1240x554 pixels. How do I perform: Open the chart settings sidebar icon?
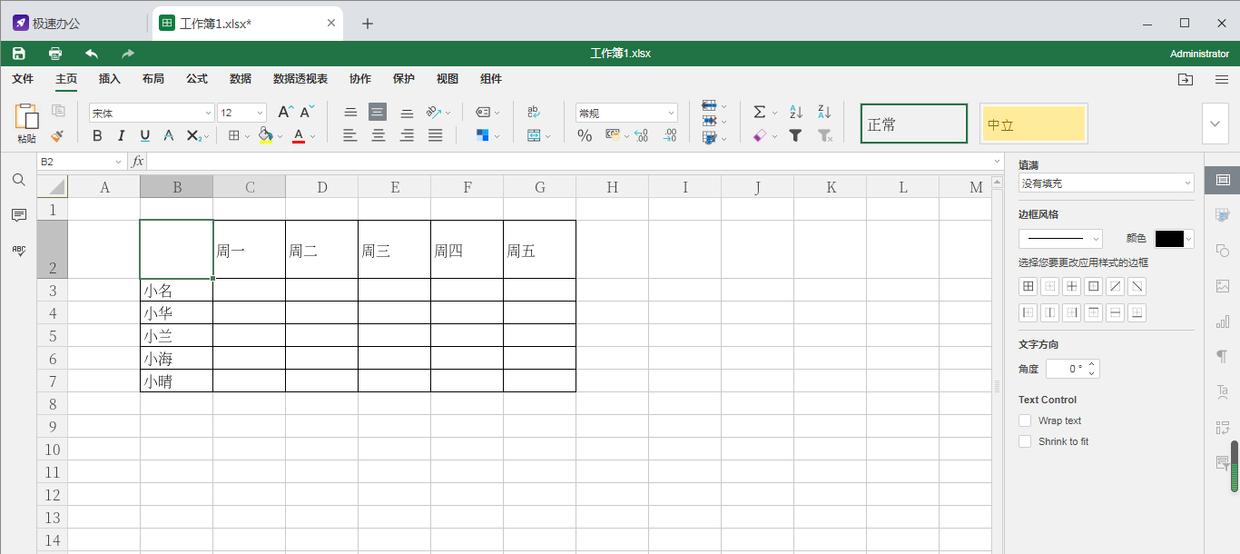point(1222,321)
